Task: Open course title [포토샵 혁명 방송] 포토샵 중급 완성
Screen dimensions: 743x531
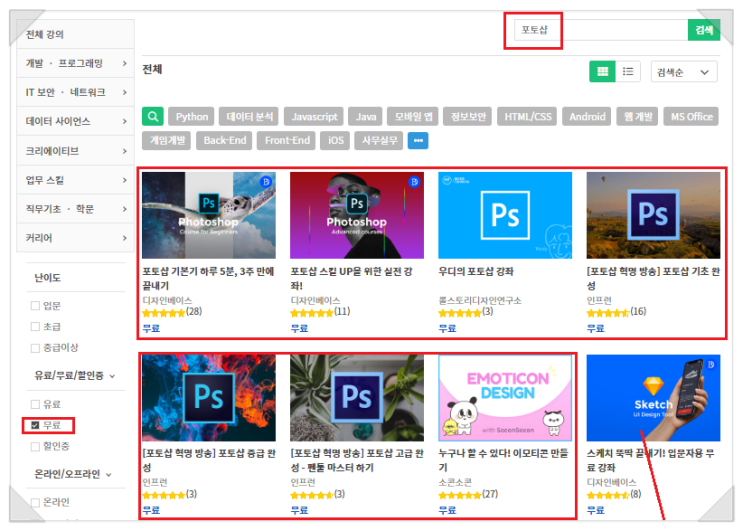Action: pyautogui.click(x=209, y=460)
